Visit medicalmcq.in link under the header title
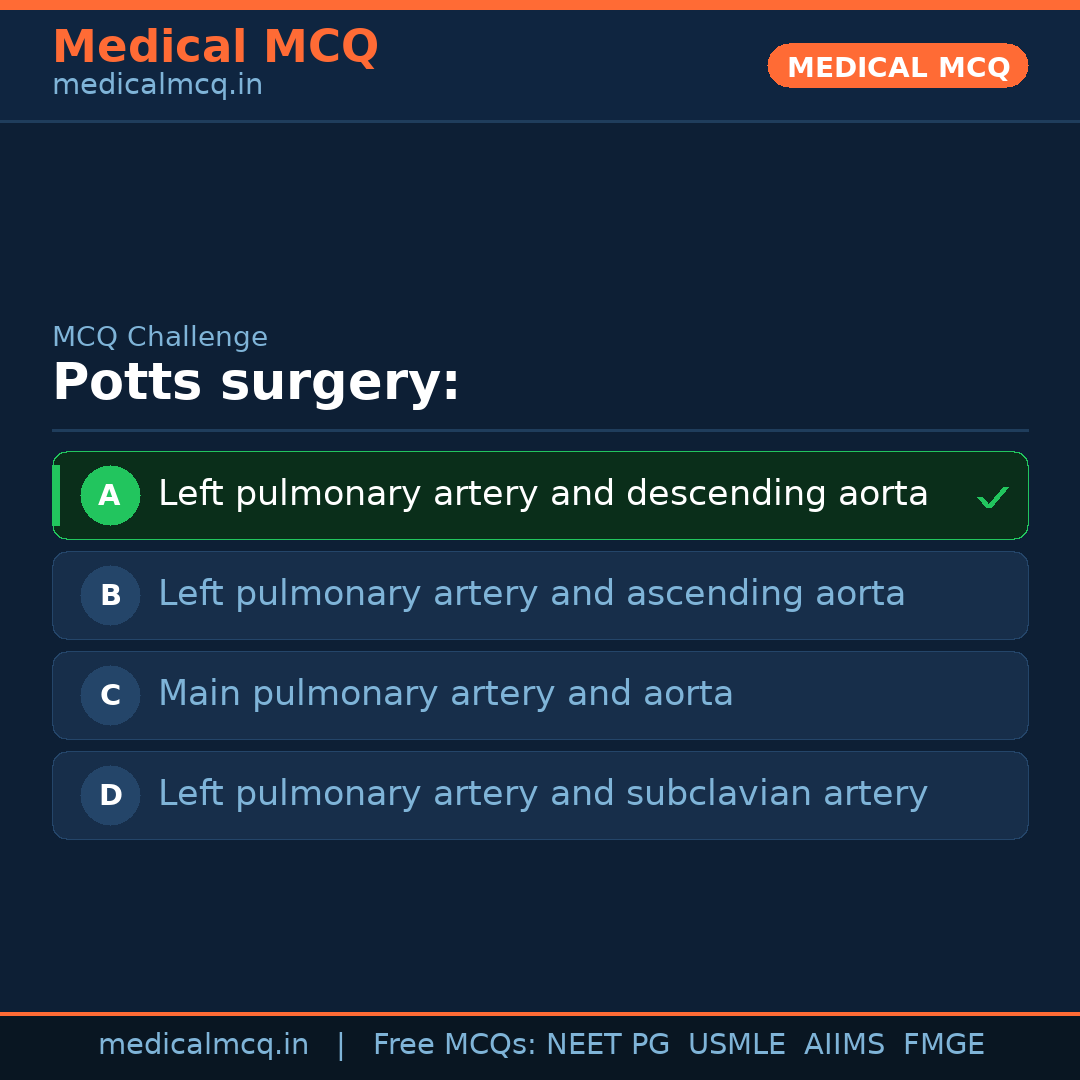The width and height of the screenshot is (1080, 1080). 157,85
